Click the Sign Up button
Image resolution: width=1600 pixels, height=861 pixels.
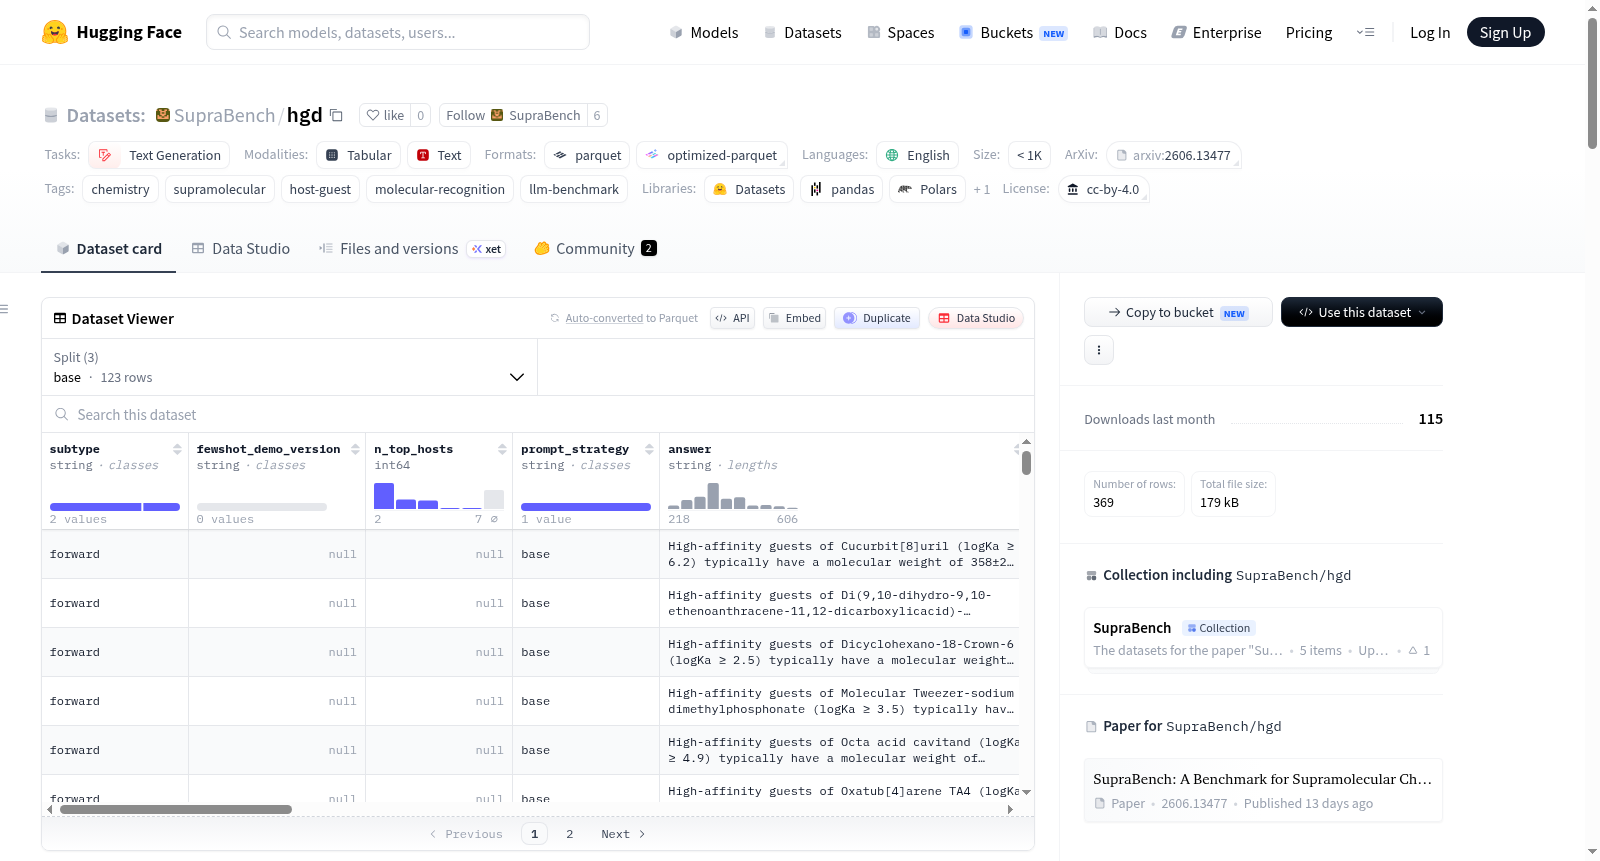pyautogui.click(x=1505, y=32)
